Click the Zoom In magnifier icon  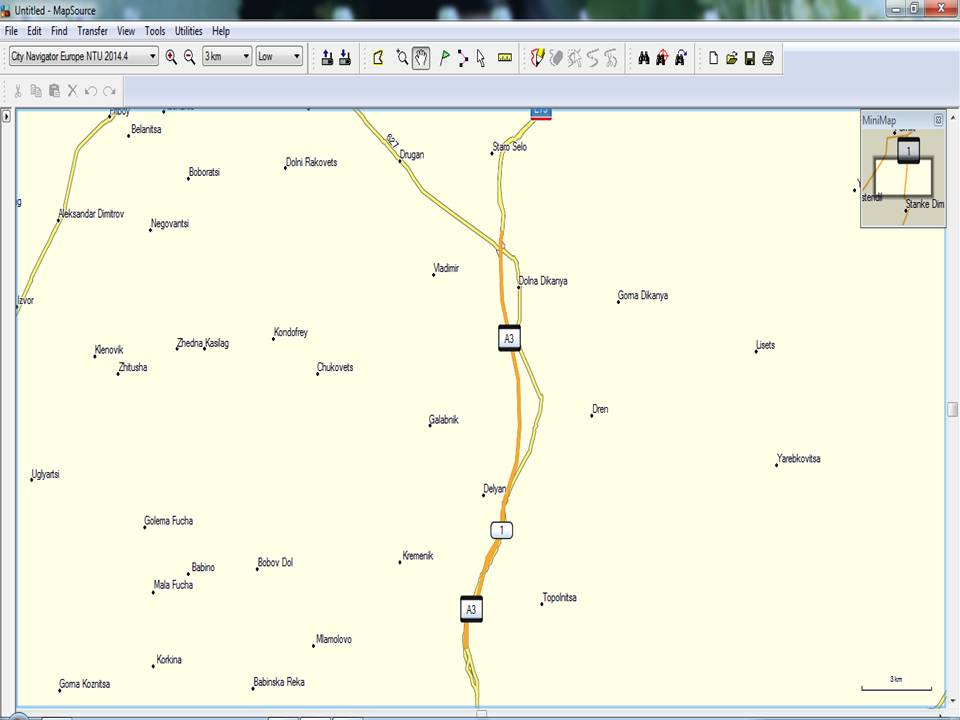[x=171, y=57]
